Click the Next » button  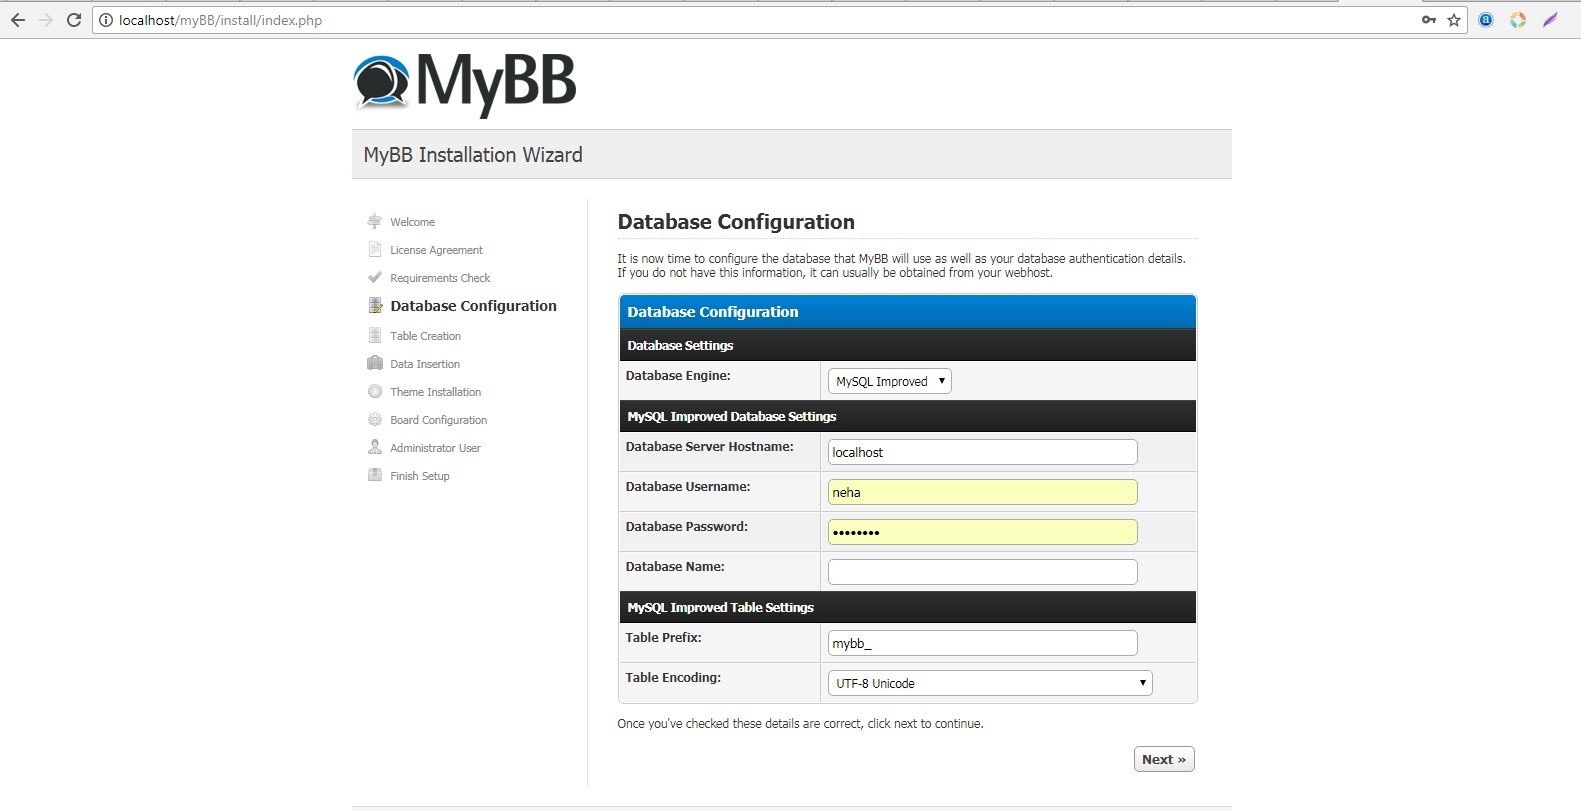1164,759
